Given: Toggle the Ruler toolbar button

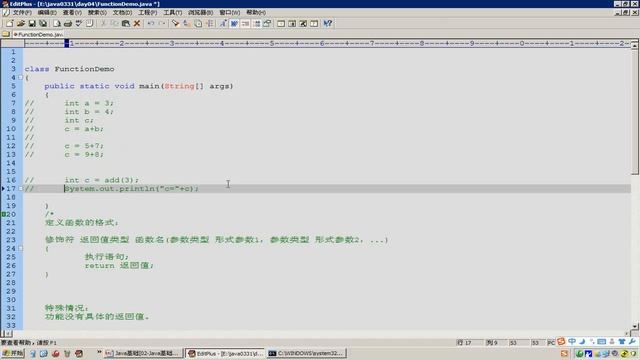Looking at the screenshot, I should tap(245, 24).
